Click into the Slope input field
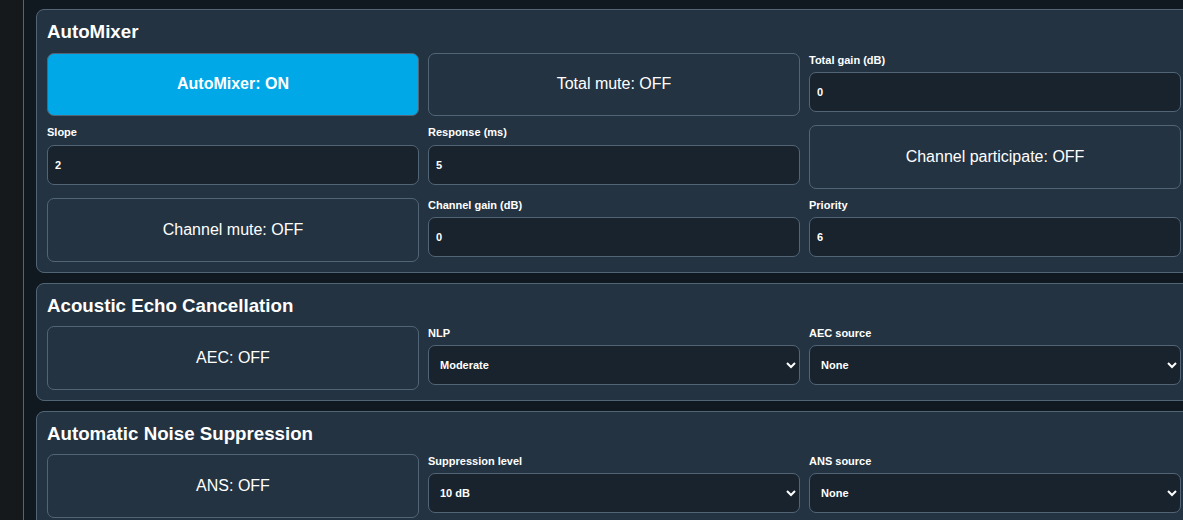This screenshot has height=520, width=1183. tap(232, 165)
